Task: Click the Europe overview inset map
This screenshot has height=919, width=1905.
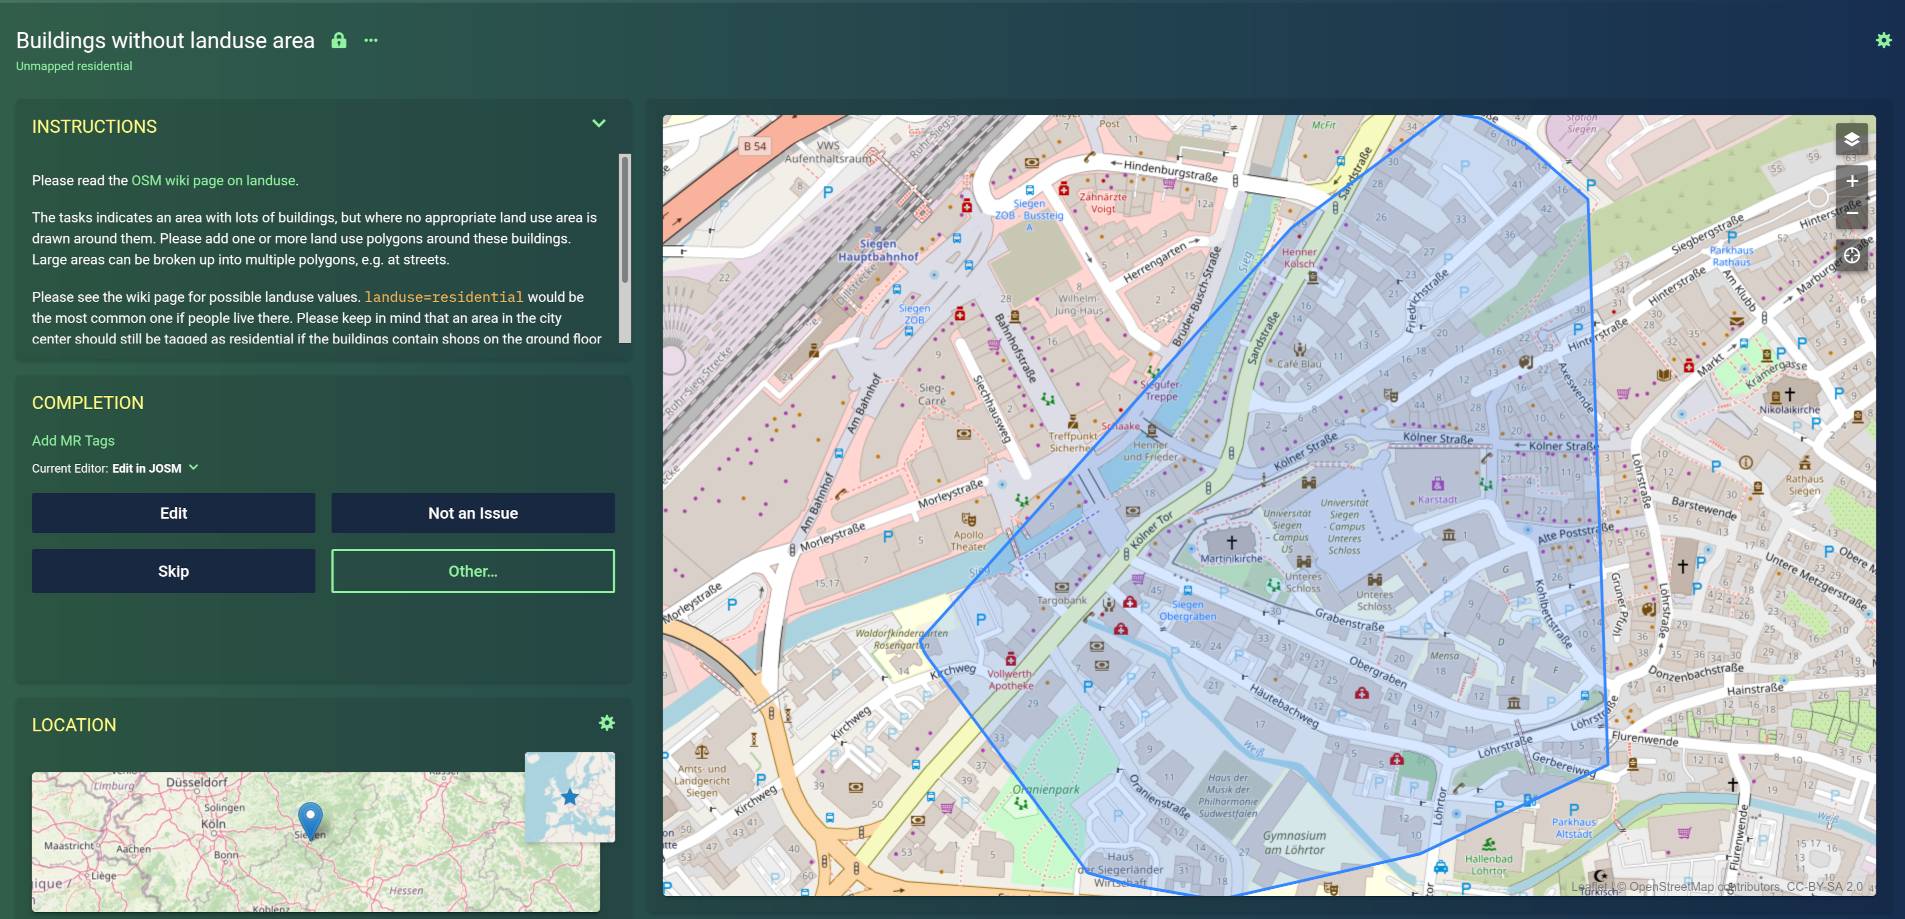Action: 570,797
